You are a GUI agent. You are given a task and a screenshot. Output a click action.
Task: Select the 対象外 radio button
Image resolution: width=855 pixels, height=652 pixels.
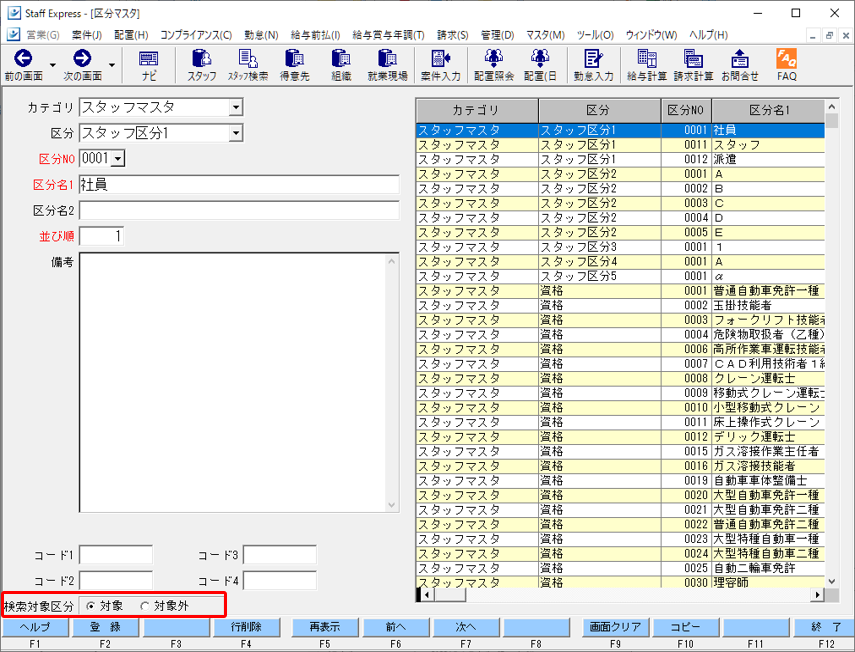[144, 606]
